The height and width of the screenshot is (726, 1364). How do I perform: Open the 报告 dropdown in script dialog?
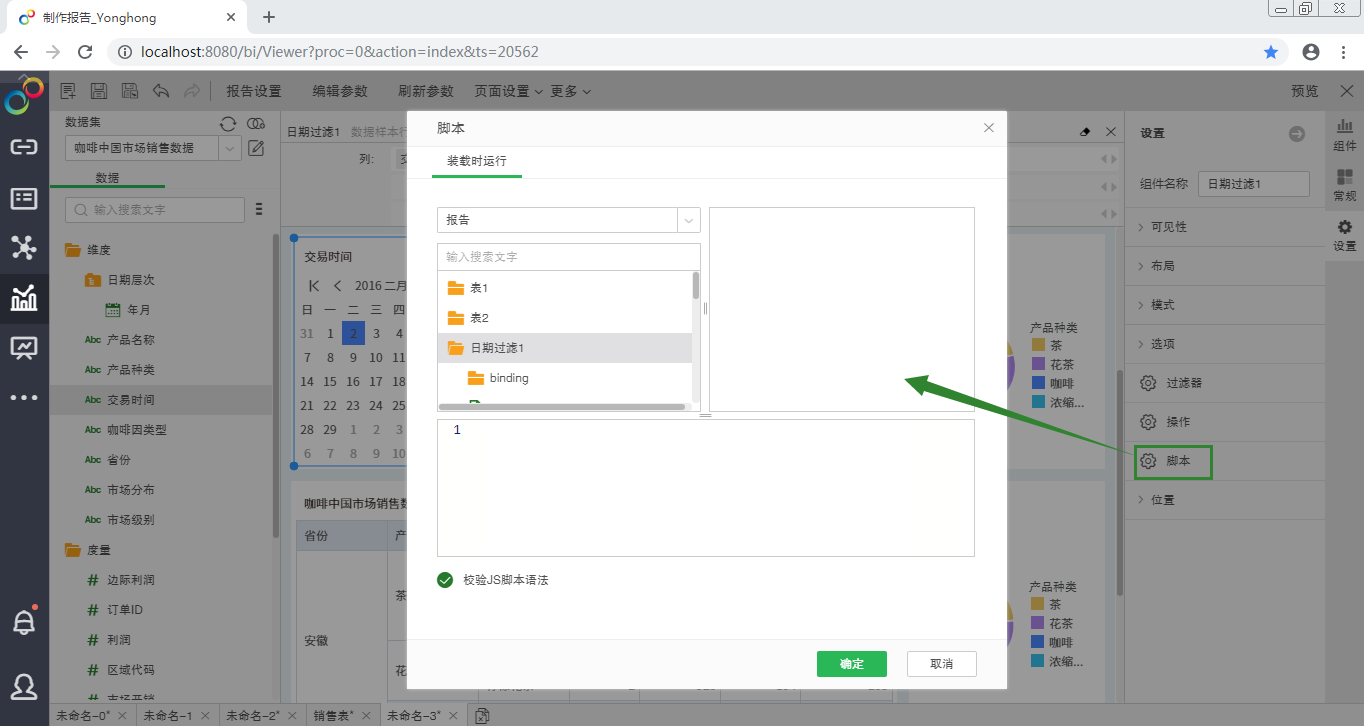568,220
